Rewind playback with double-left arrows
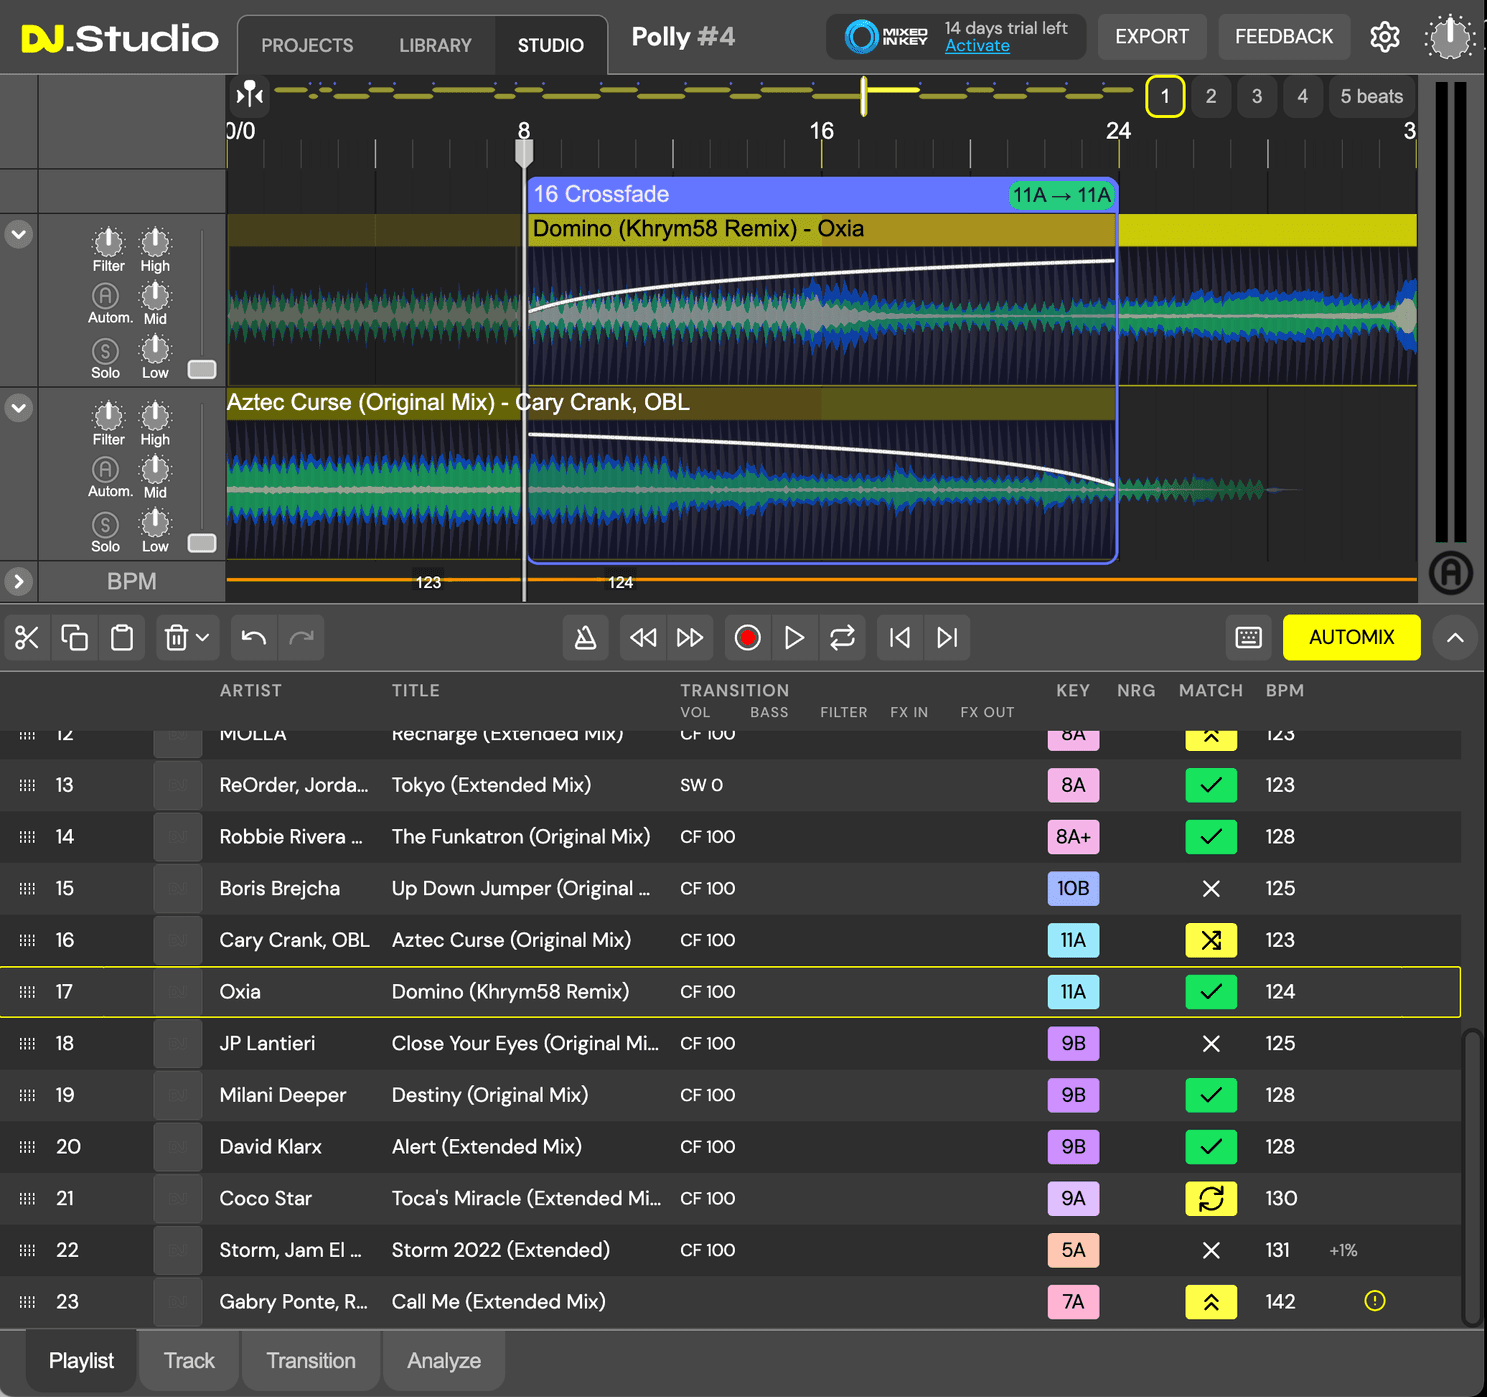 pyautogui.click(x=643, y=638)
